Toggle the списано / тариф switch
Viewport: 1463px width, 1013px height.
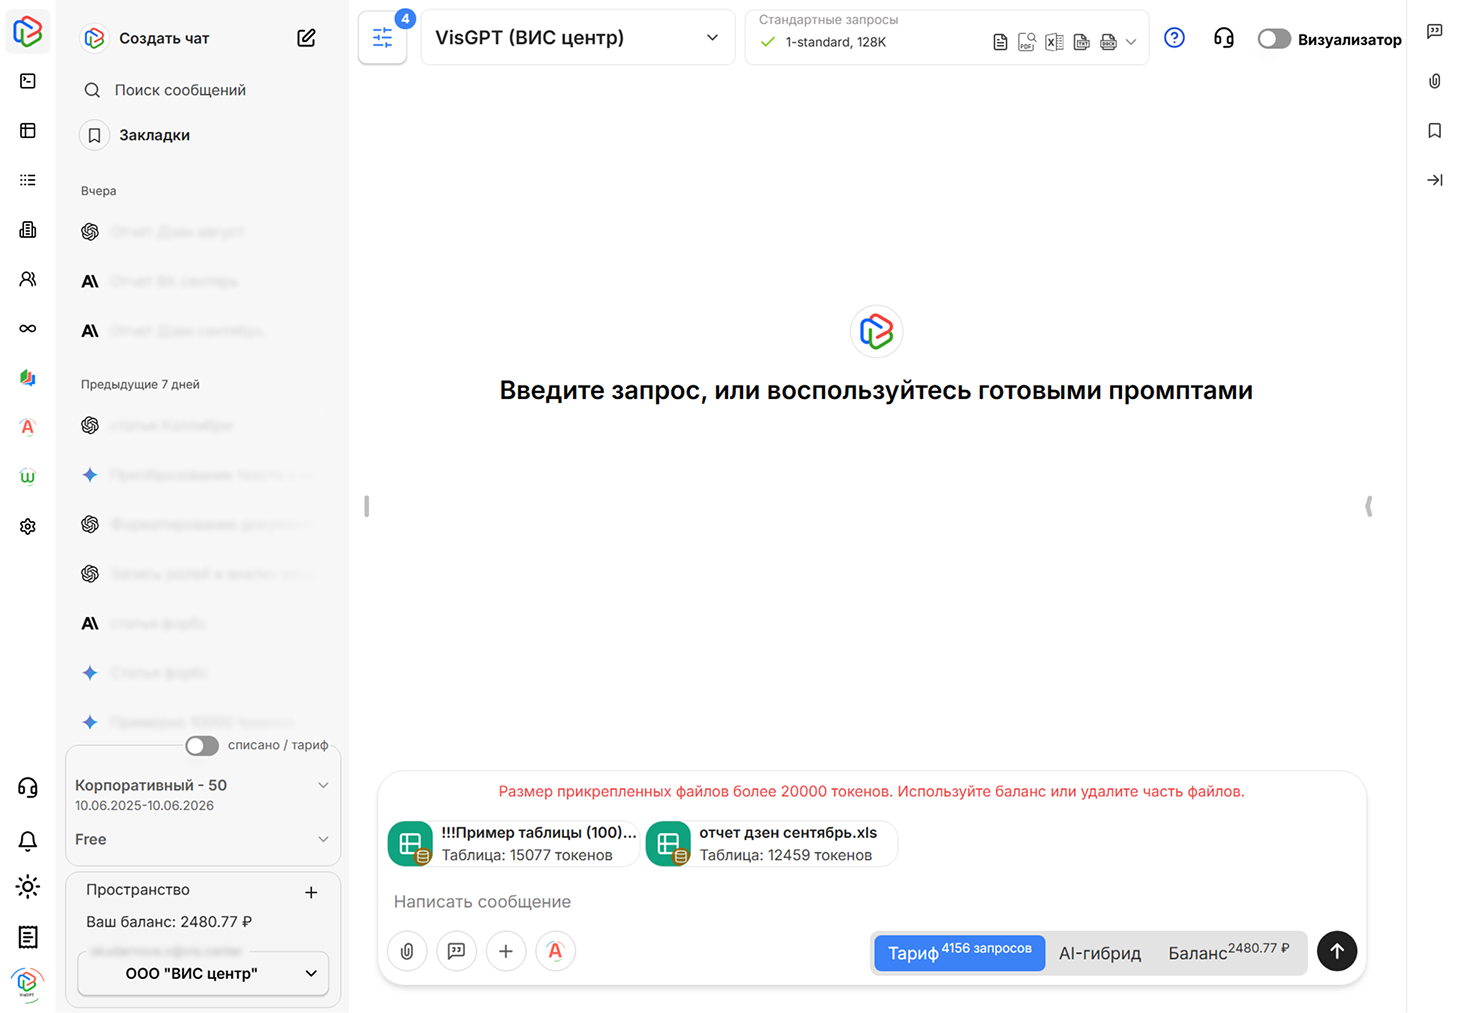pyautogui.click(x=201, y=746)
